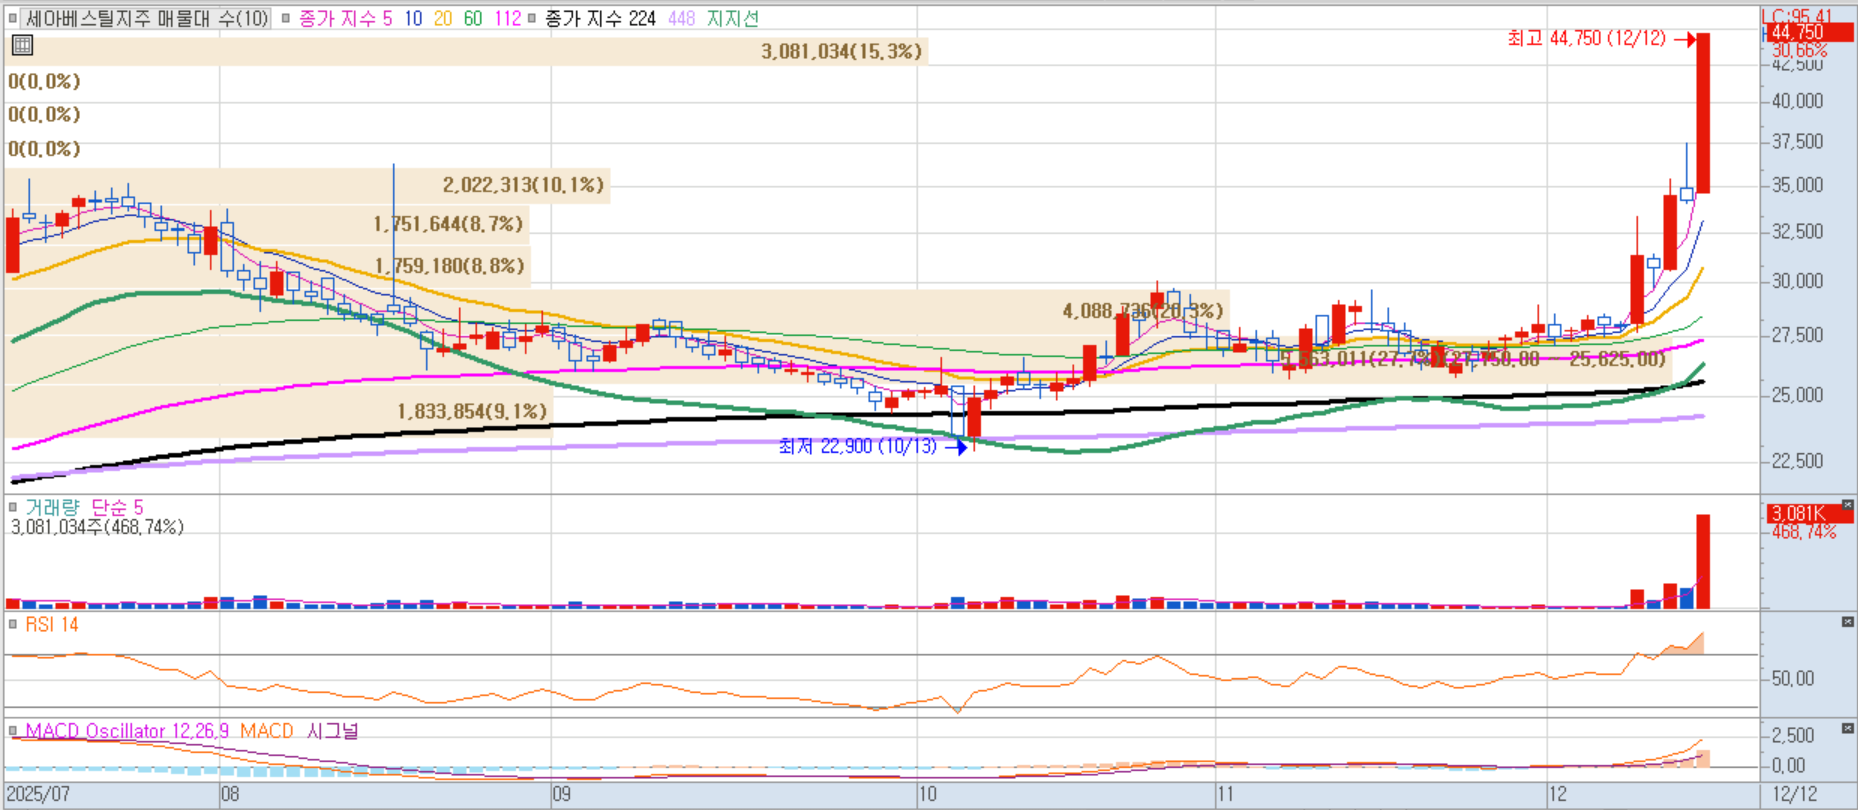
Task: Click the 2025/07 date axis label
Action: 38,794
